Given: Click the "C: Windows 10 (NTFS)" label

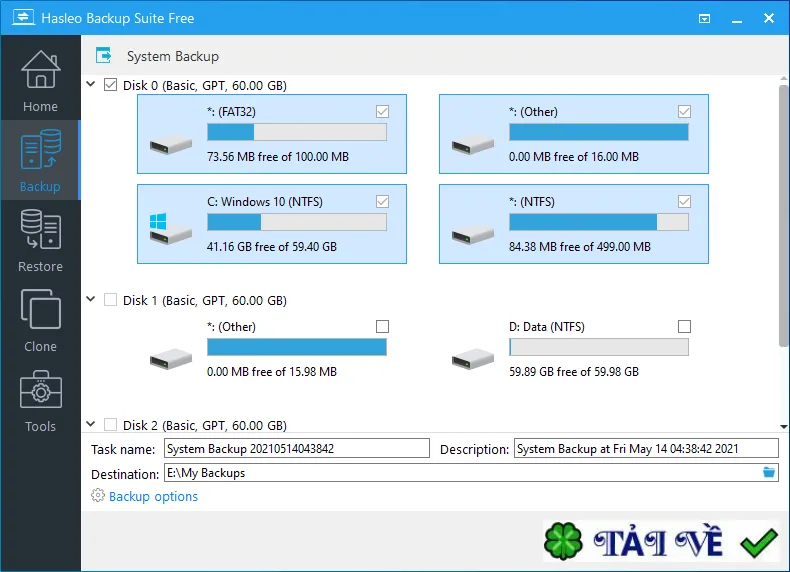Looking at the screenshot, I should 265,202.
